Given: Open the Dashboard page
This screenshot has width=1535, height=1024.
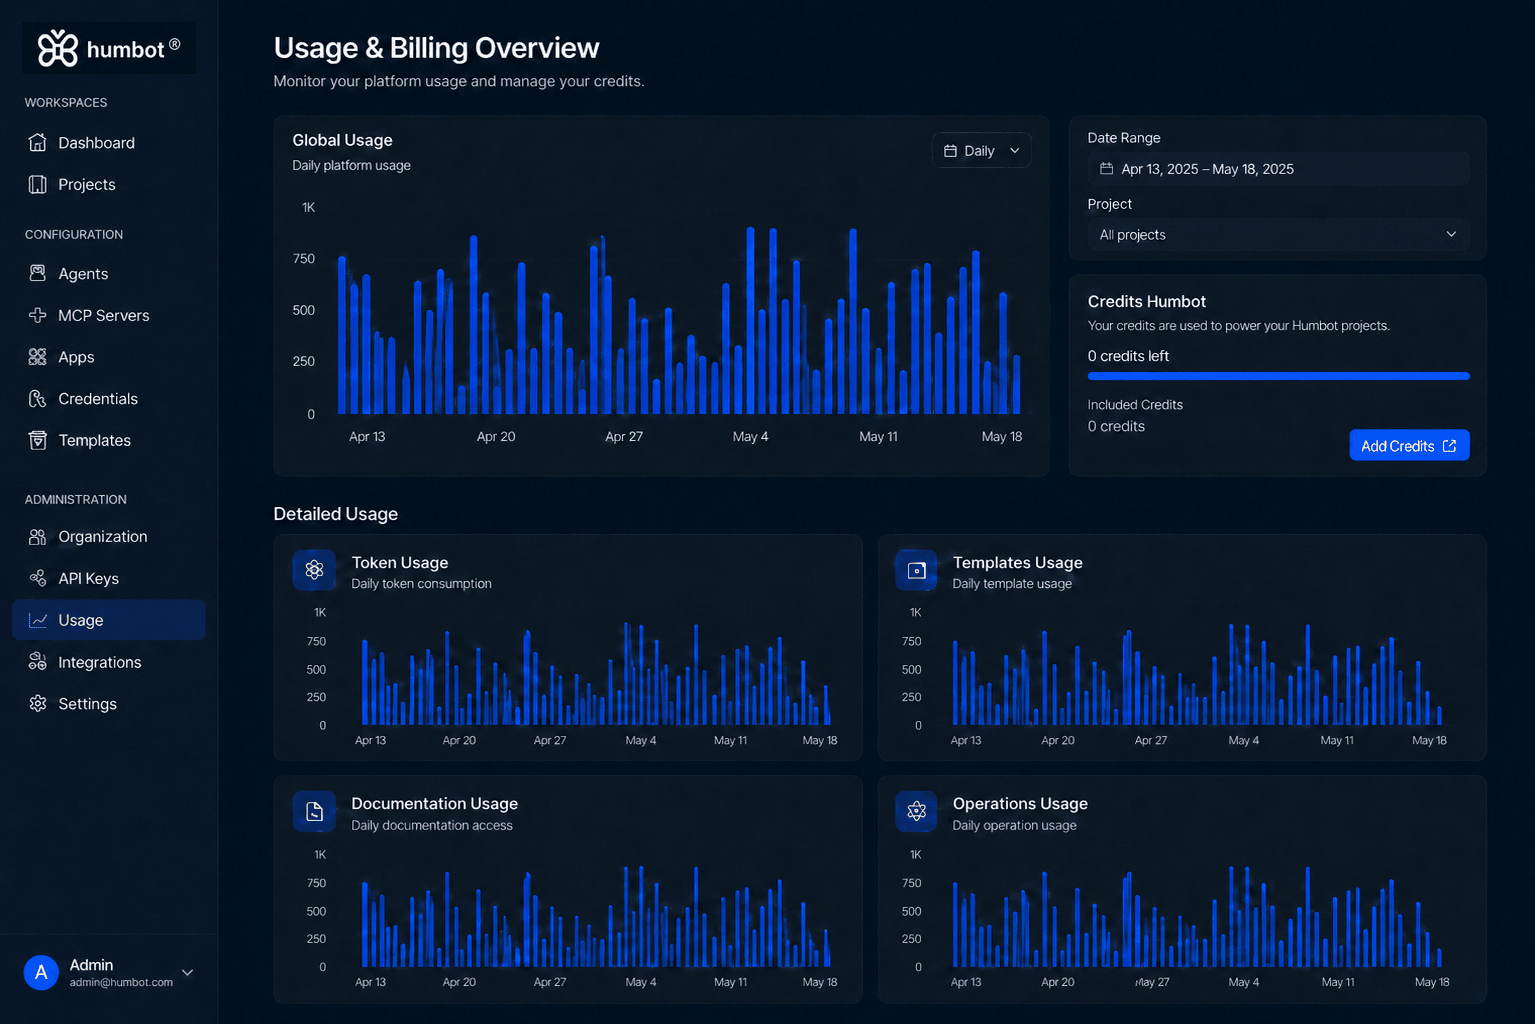Looking at the screenshot, I should [109, 142].
